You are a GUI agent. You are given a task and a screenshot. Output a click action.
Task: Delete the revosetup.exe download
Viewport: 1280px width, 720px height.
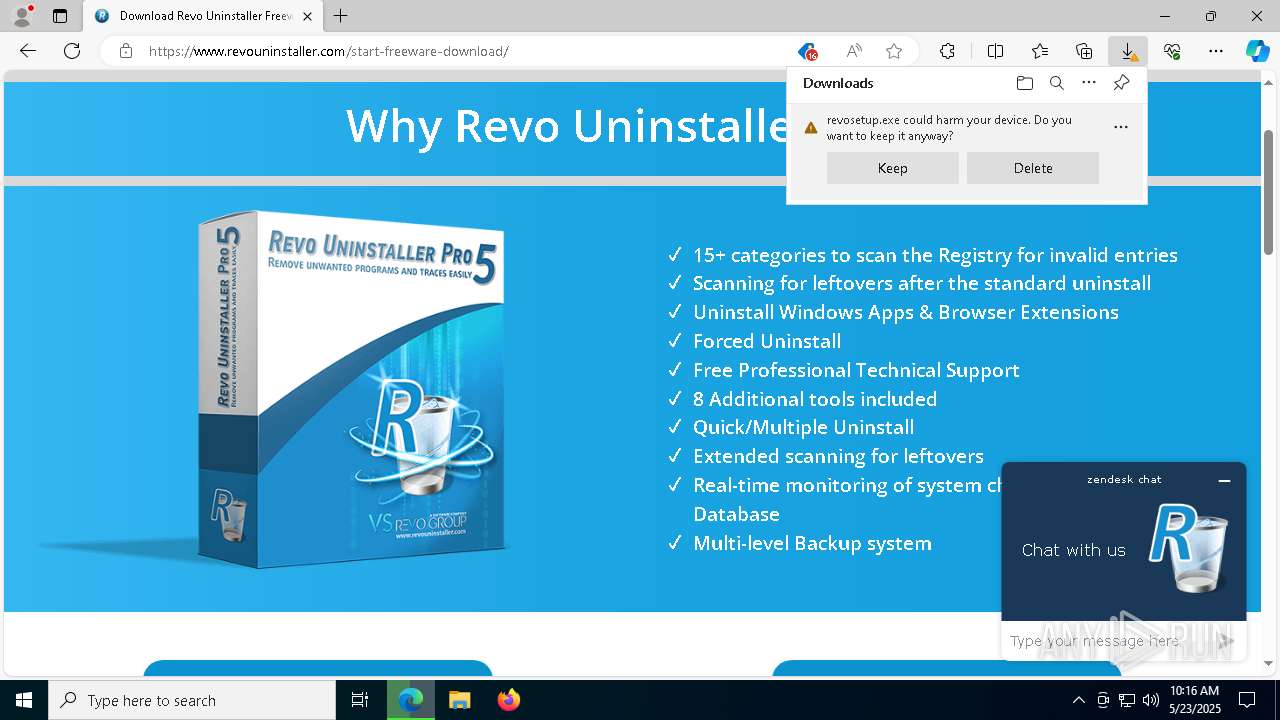(1033, 168)
